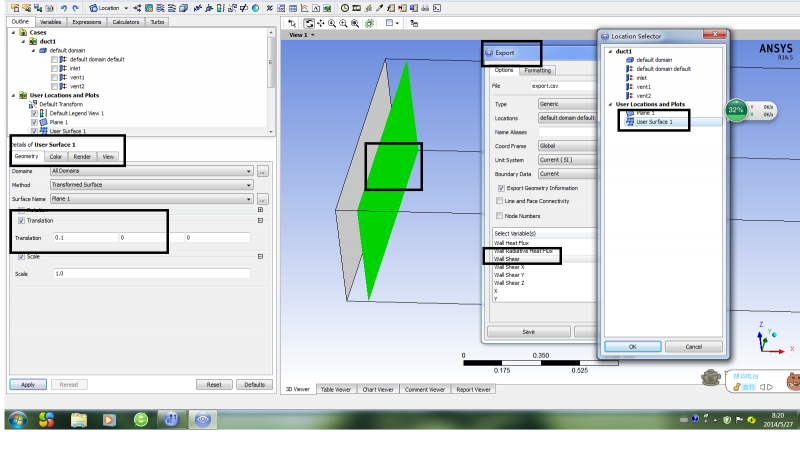Toggle Export Geometry Information checkbox
The height and width of the screenshot is (449, 800).
tap(501, 188)
